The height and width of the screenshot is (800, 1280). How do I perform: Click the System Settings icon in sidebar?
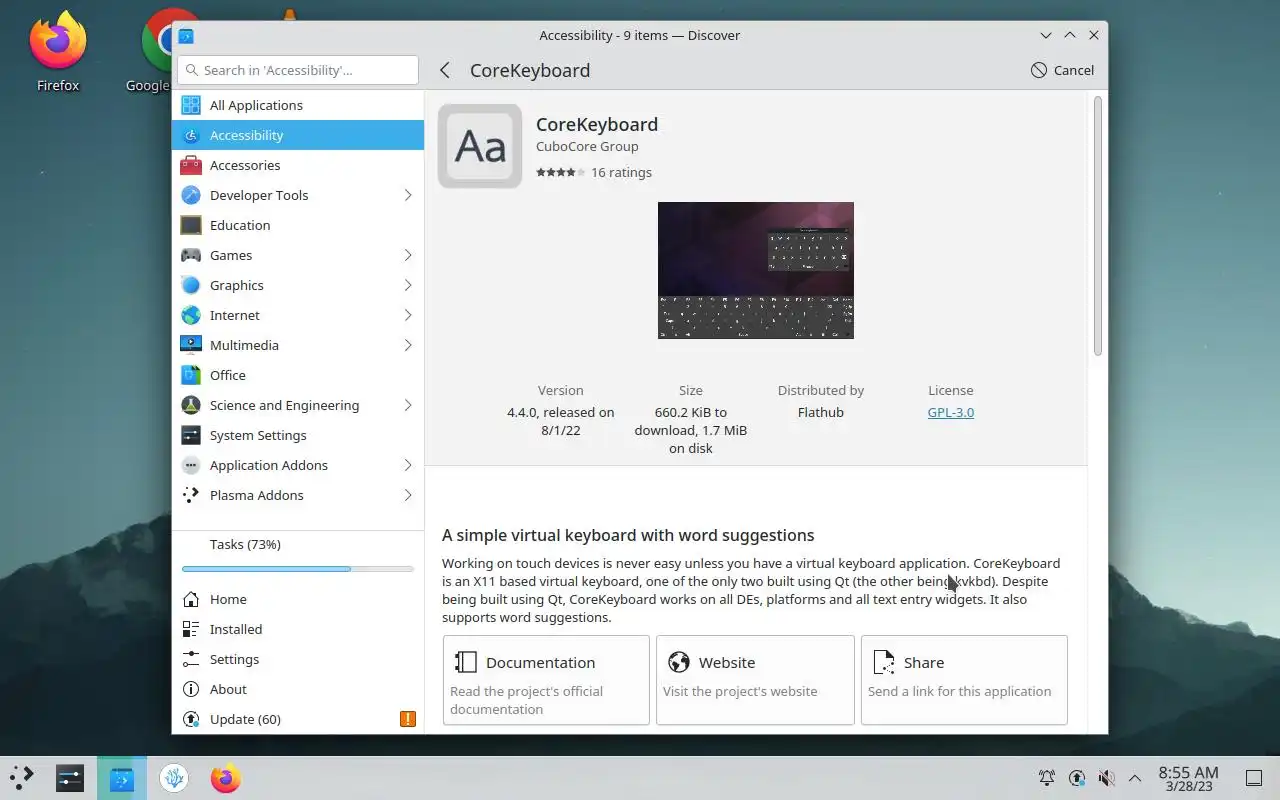pyautogui.click(x=190, y=435)
